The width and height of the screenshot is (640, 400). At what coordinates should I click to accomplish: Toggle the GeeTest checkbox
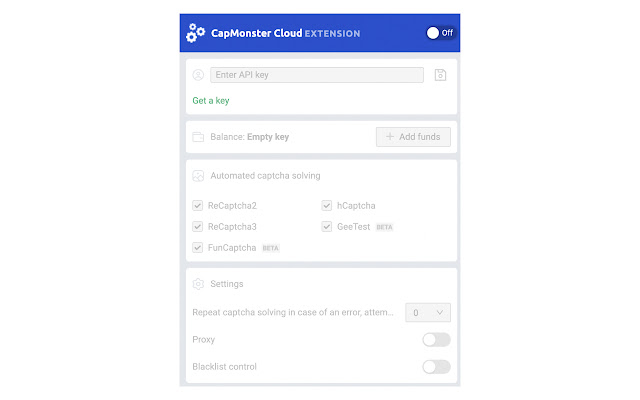(327, 227)
